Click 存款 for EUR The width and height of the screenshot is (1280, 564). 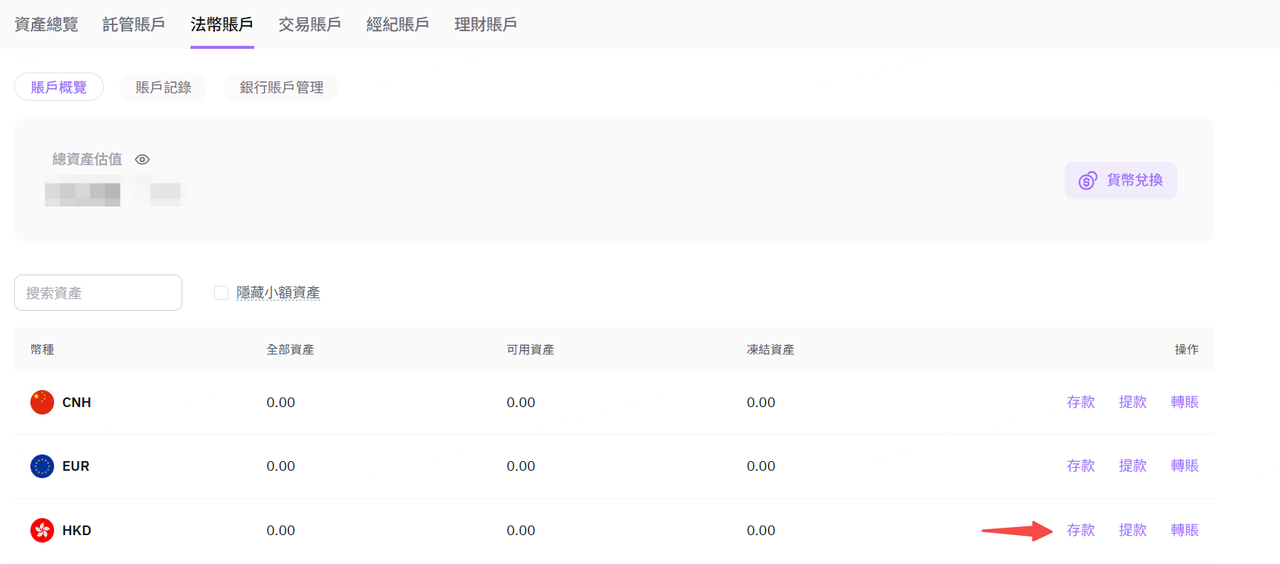1081,466
